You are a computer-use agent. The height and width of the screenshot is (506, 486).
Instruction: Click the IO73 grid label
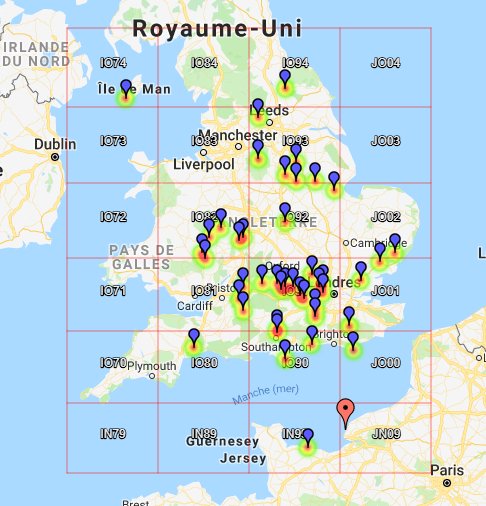pos(113,141)
